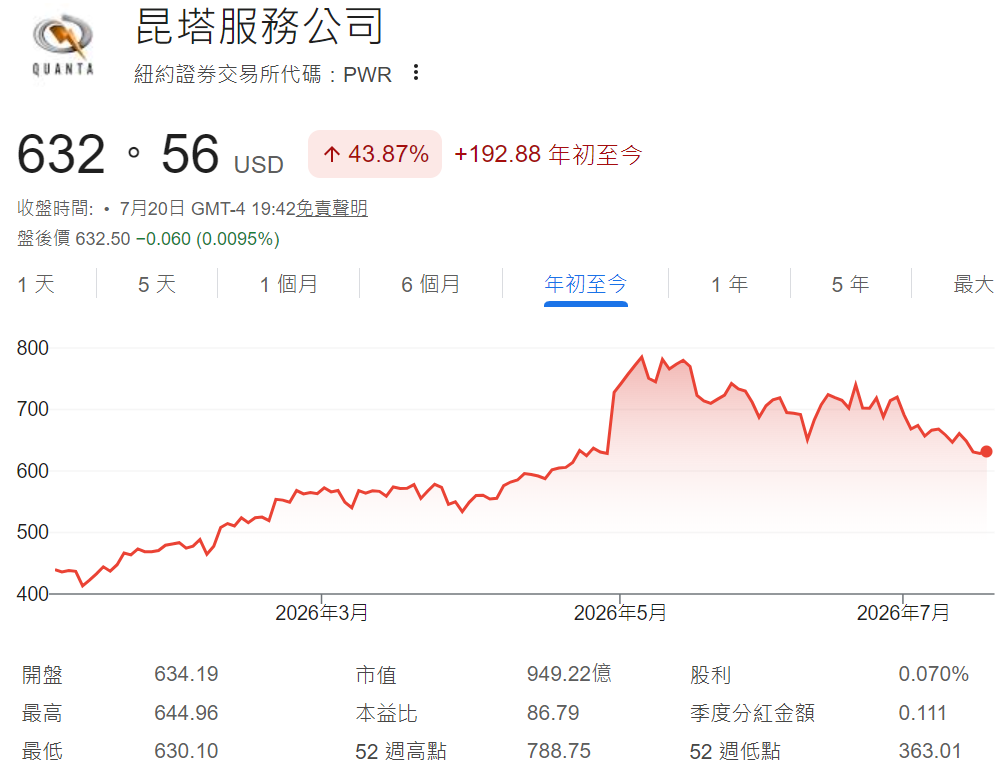Switch to the 1 個月 range tab
The width and height of the screenshot is (1006, 772).
click(288, 284)
